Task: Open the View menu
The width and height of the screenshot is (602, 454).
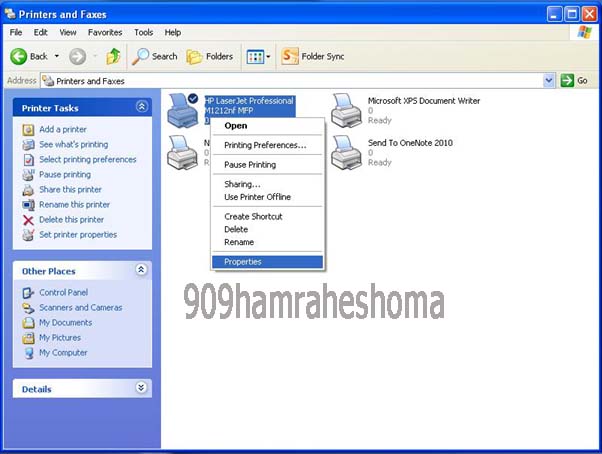Action: click(68, 33)
